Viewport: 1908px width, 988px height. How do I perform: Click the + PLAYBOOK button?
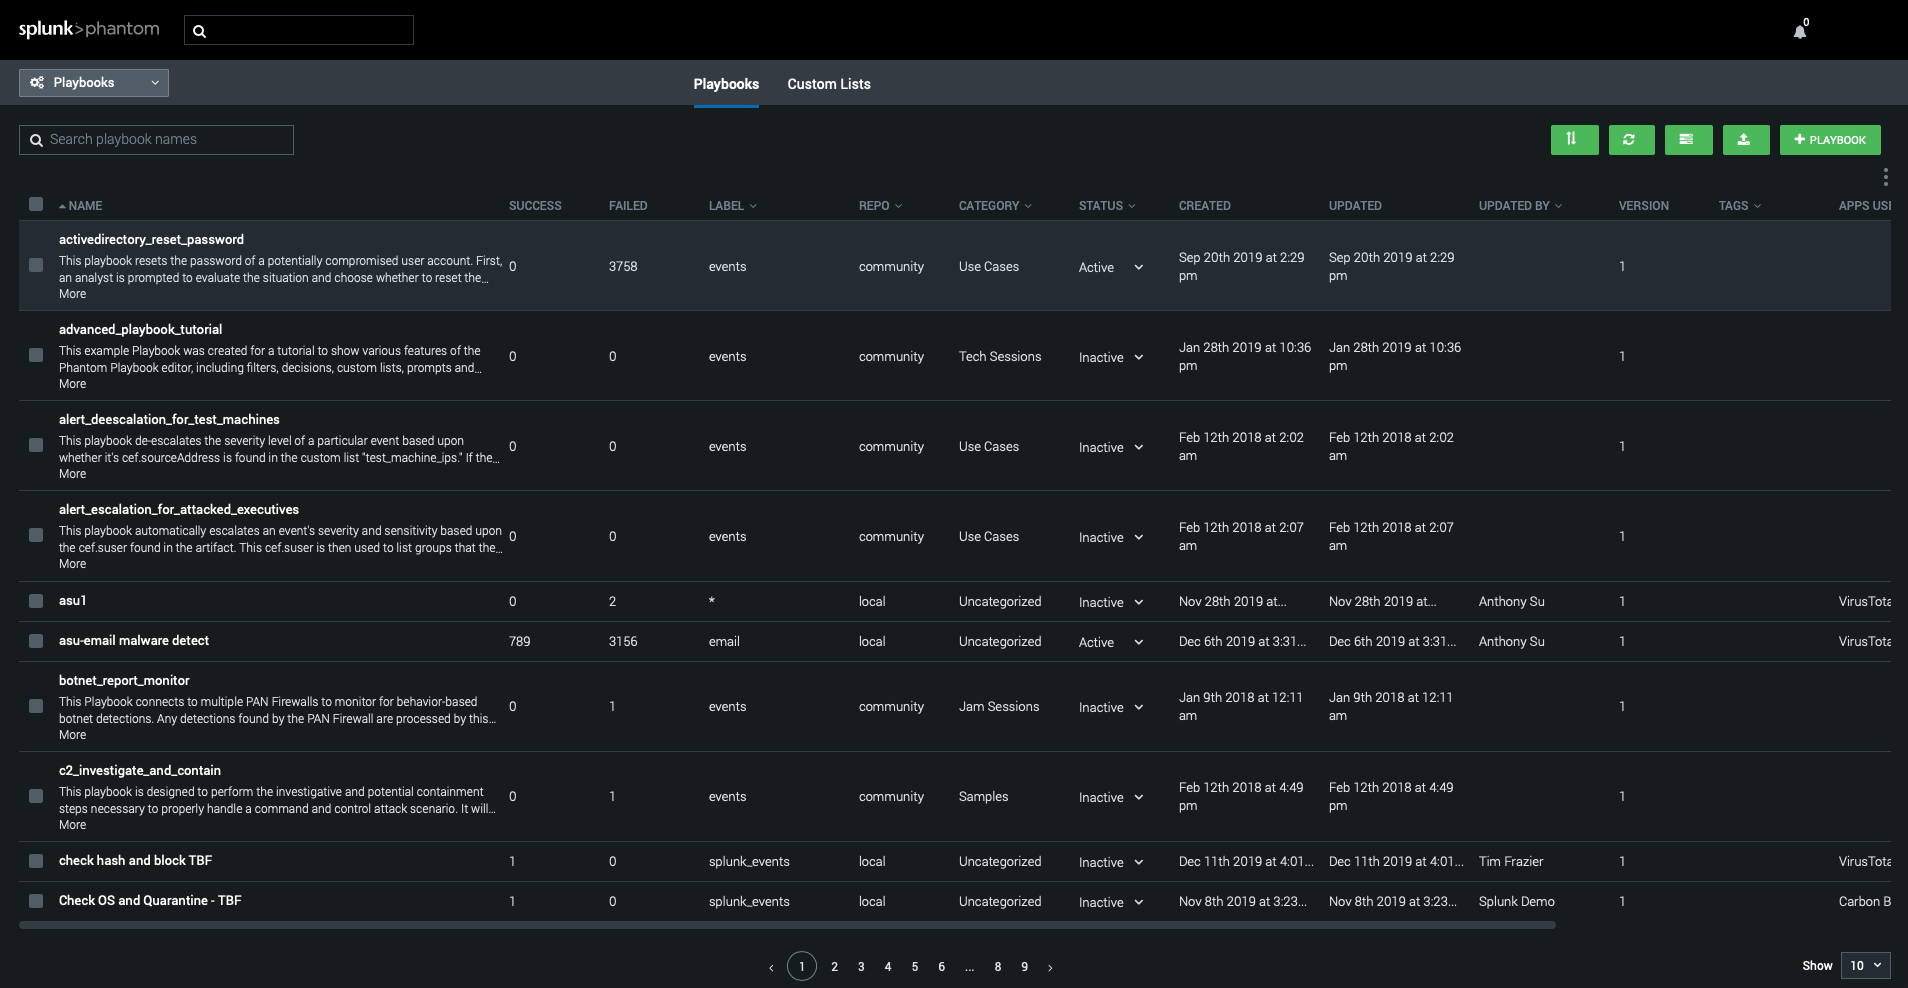click(1830, 140)
